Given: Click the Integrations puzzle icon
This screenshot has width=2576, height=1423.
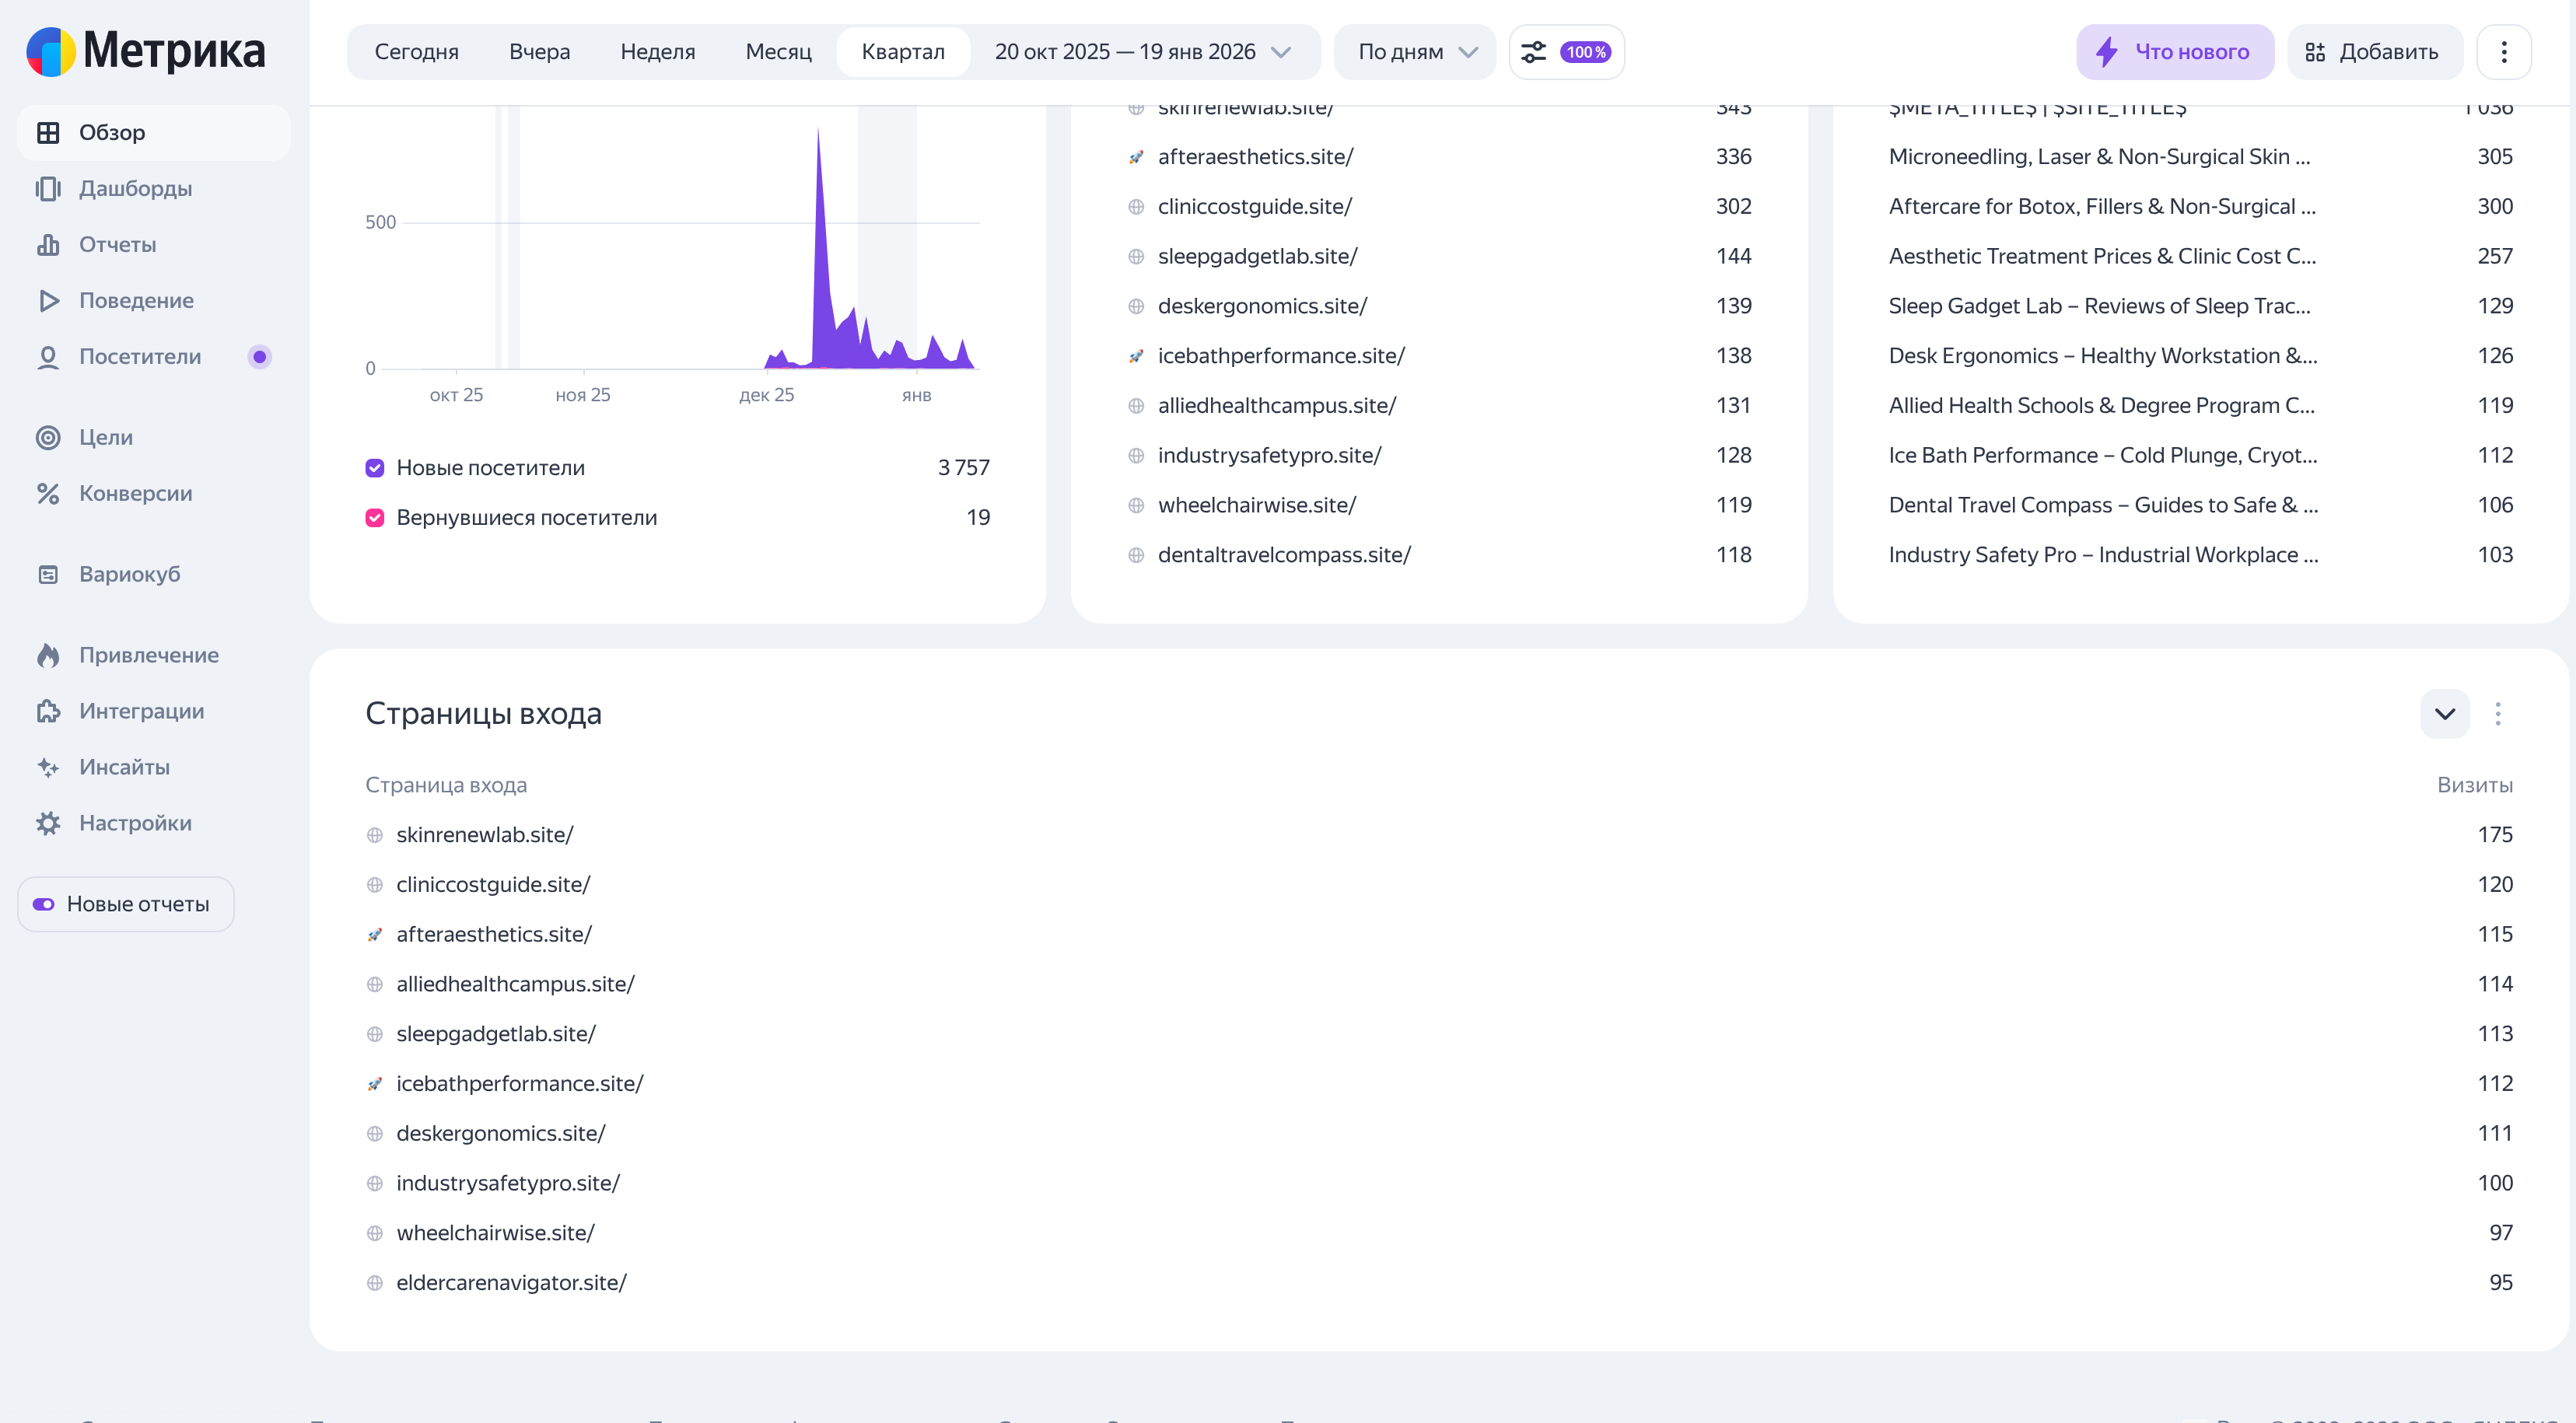Looking at the screenshot, I should coord(47,711).
